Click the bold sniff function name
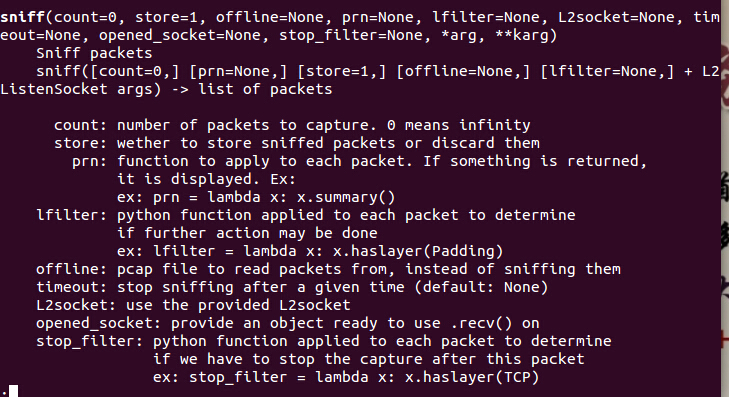Viewport: 729px width, 397px height. (x=22, y=17)
